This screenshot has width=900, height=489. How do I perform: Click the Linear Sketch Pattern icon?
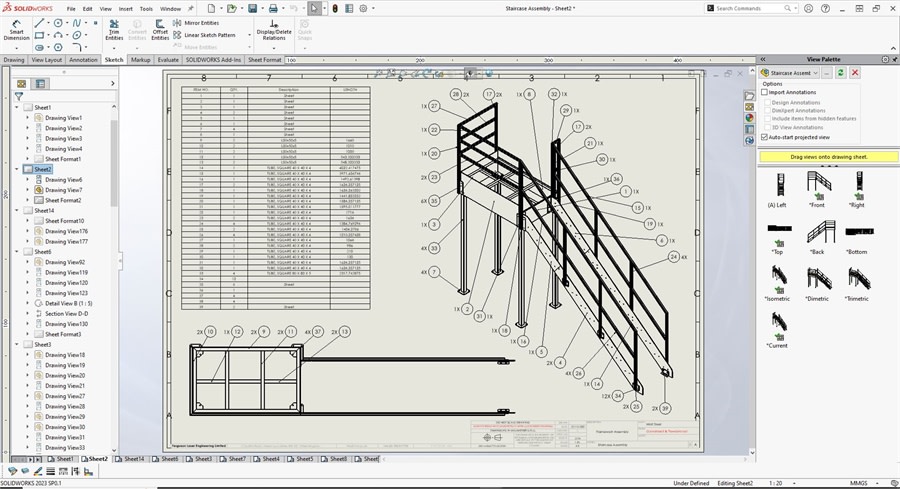click(178, 35)
